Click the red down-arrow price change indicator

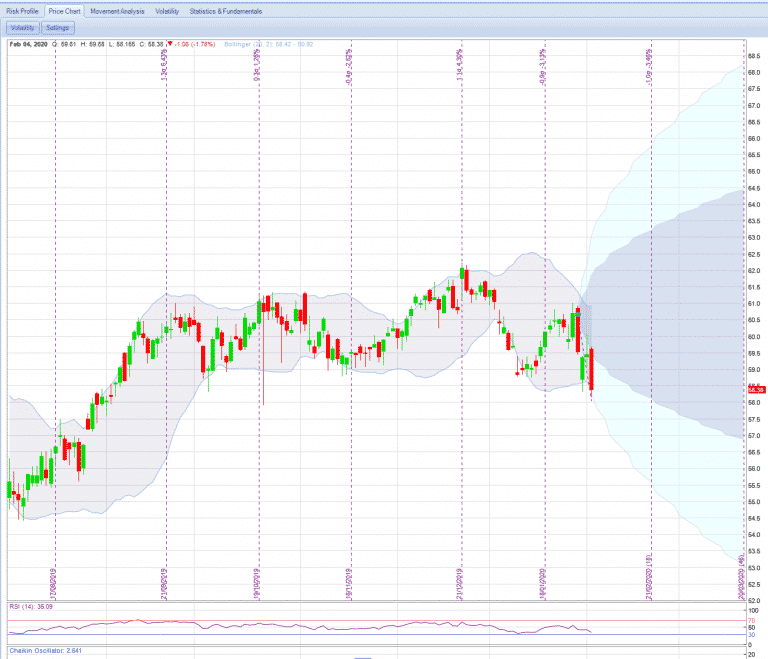[170, 44]
